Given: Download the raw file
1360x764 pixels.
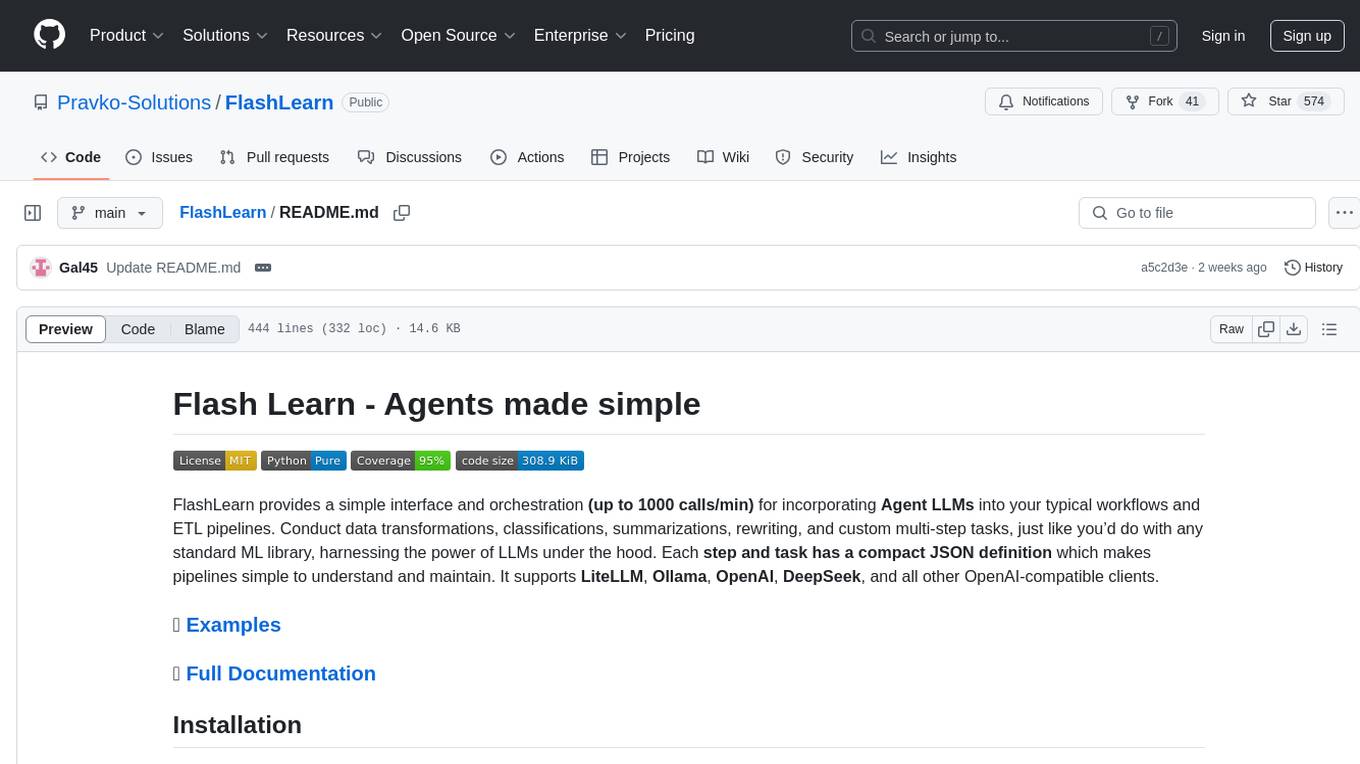Looking at the screenshot, I should pos(1293,329).
